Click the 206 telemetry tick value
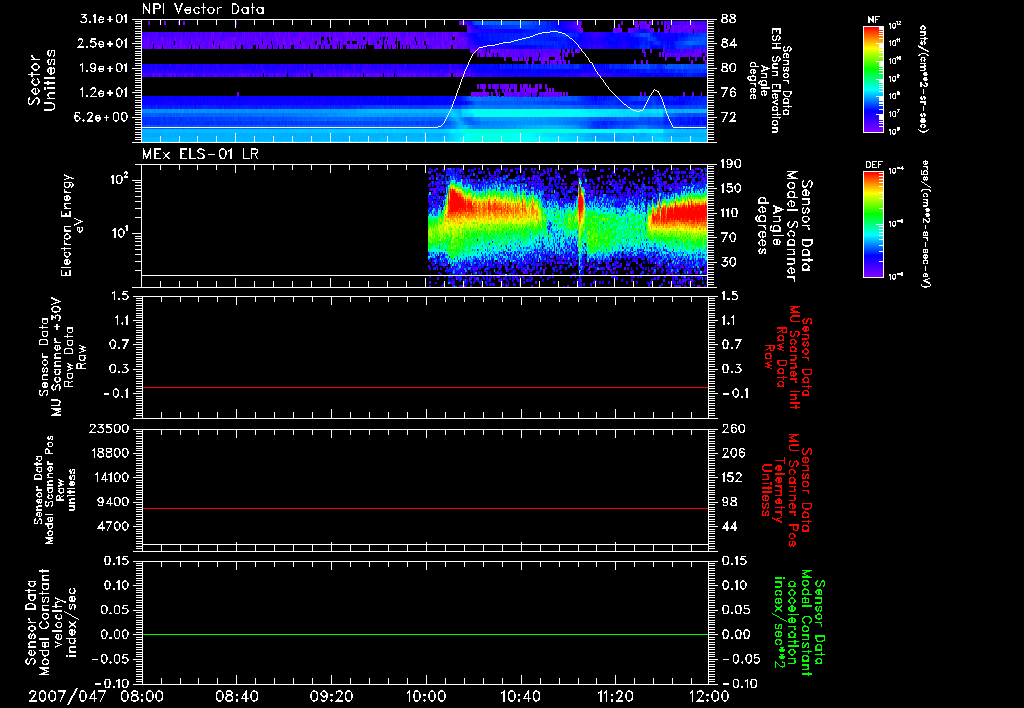Image resolution: width=1024 pixels, height=708 pixels. (x=733, y=453)
